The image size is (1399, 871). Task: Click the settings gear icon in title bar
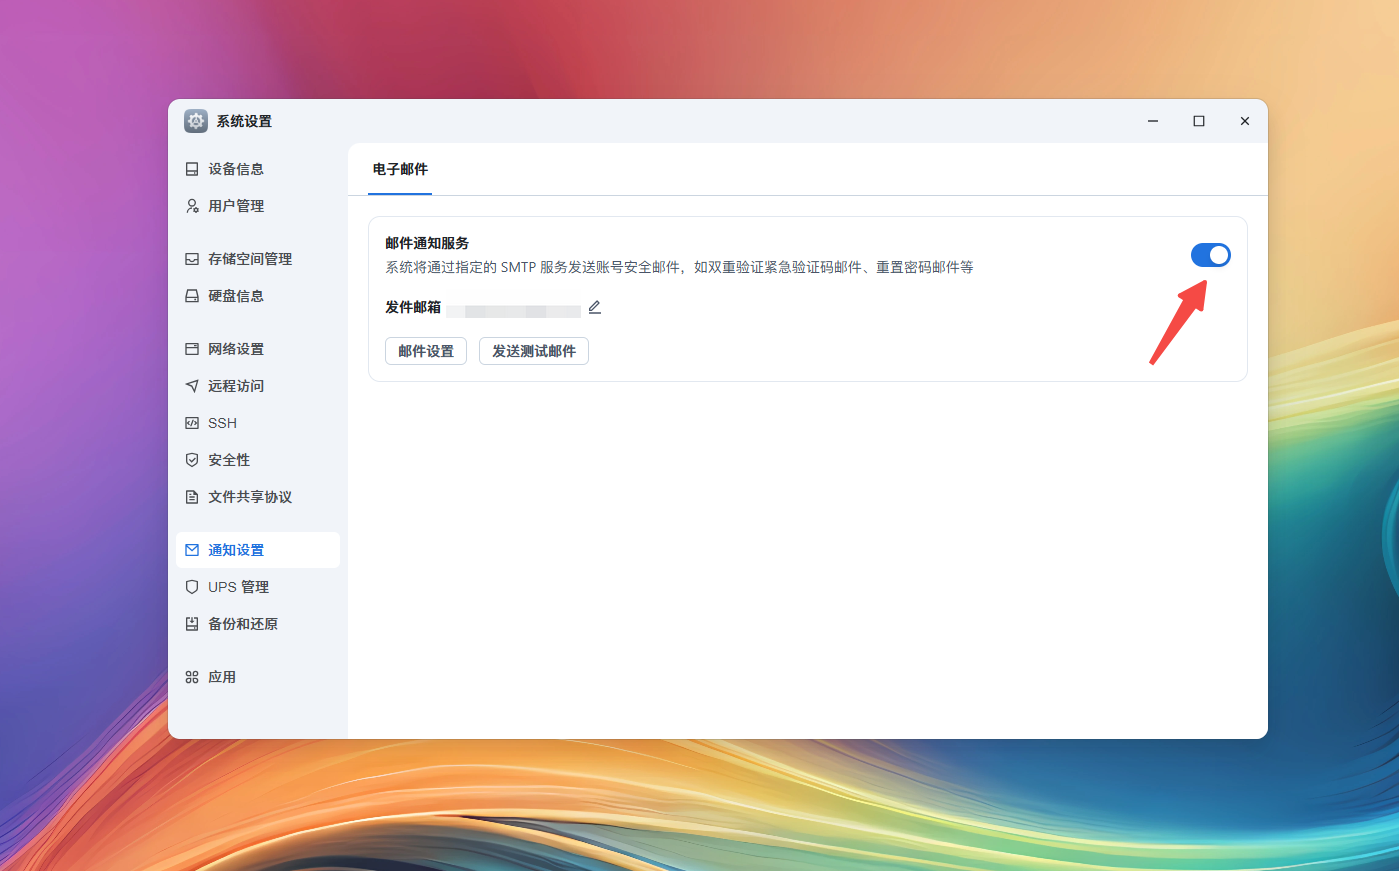pos(195,120)
